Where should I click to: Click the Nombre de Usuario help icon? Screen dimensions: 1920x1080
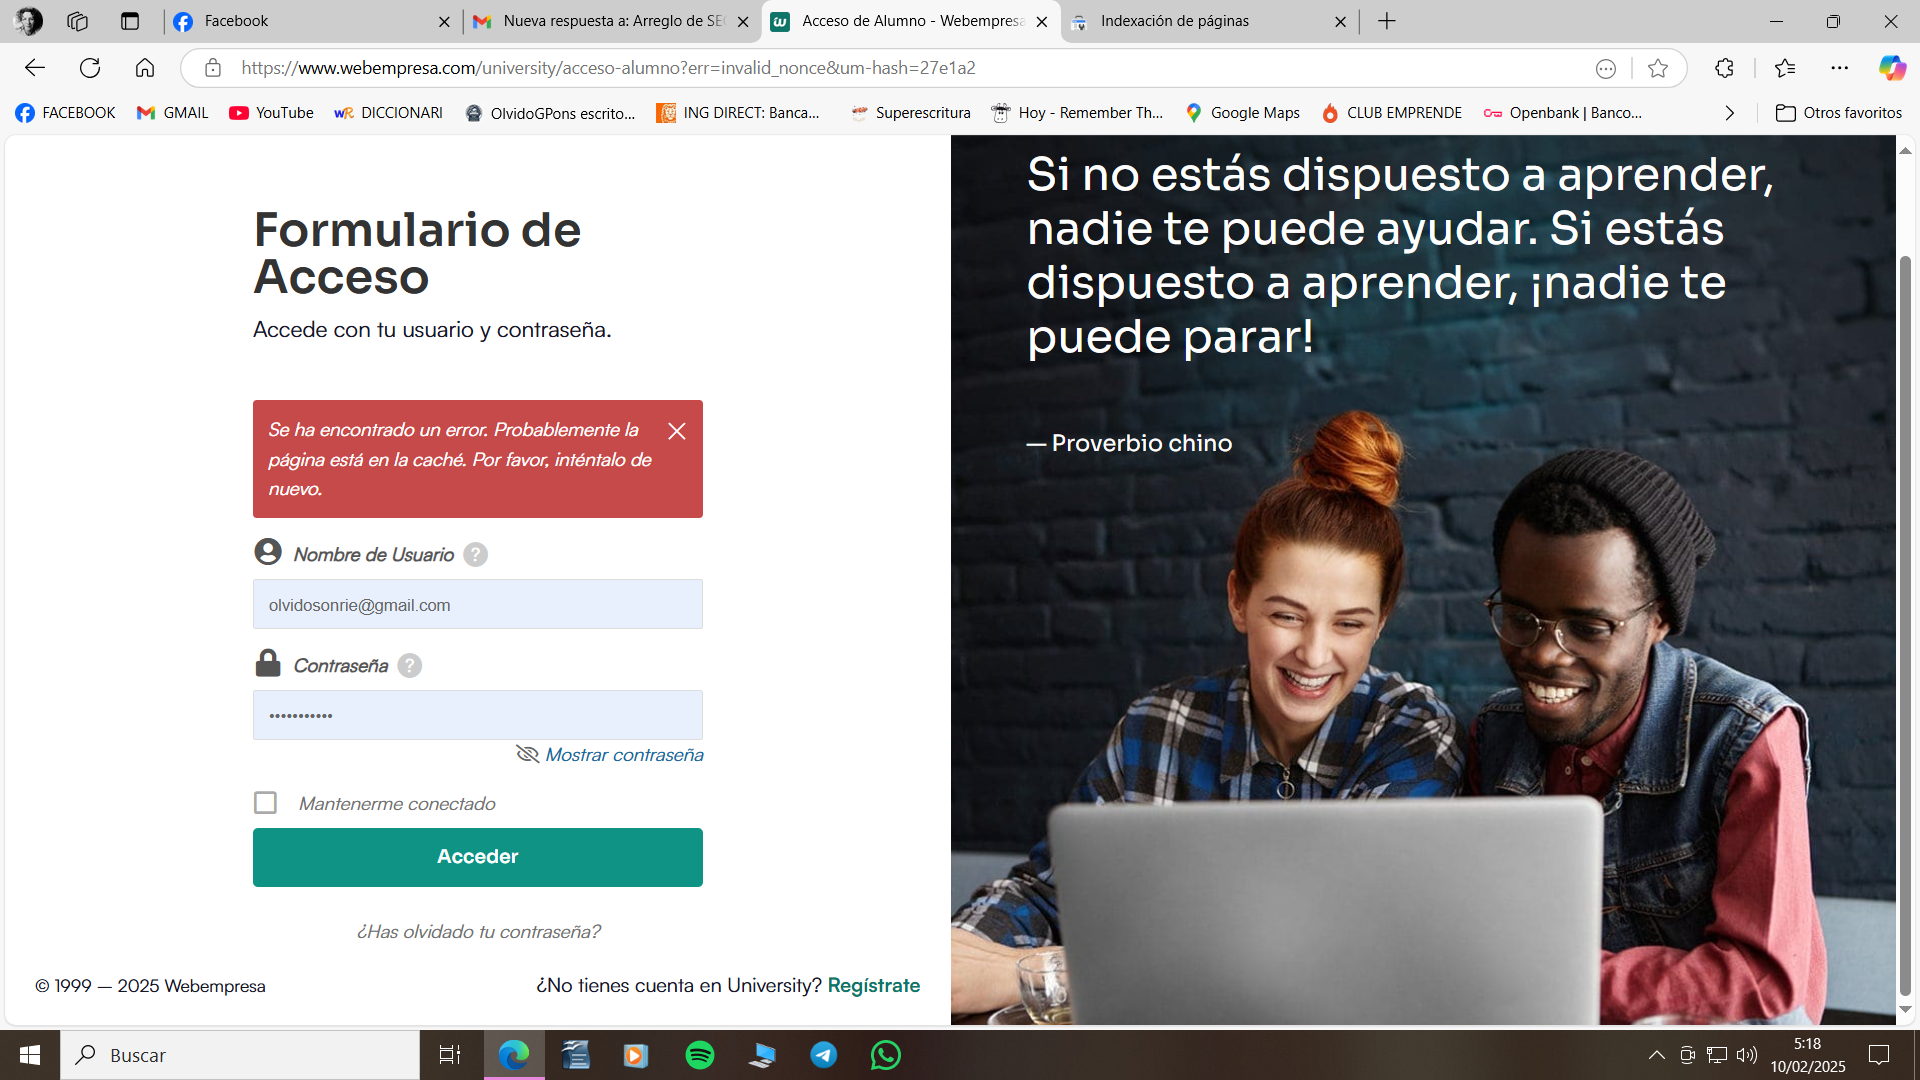[x=476, y=555]
